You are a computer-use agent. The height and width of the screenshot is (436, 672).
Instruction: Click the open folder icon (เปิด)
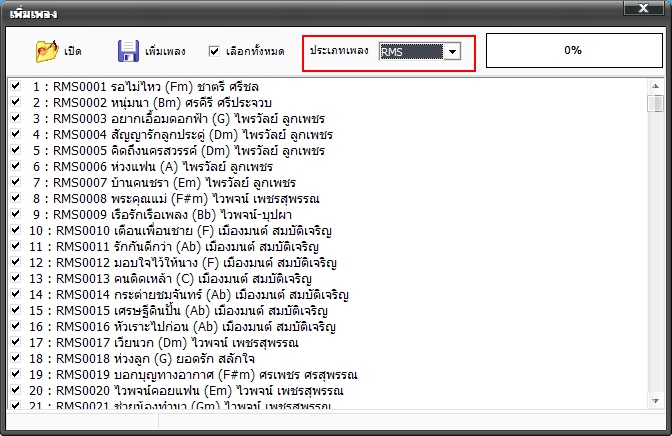(46, 49)
